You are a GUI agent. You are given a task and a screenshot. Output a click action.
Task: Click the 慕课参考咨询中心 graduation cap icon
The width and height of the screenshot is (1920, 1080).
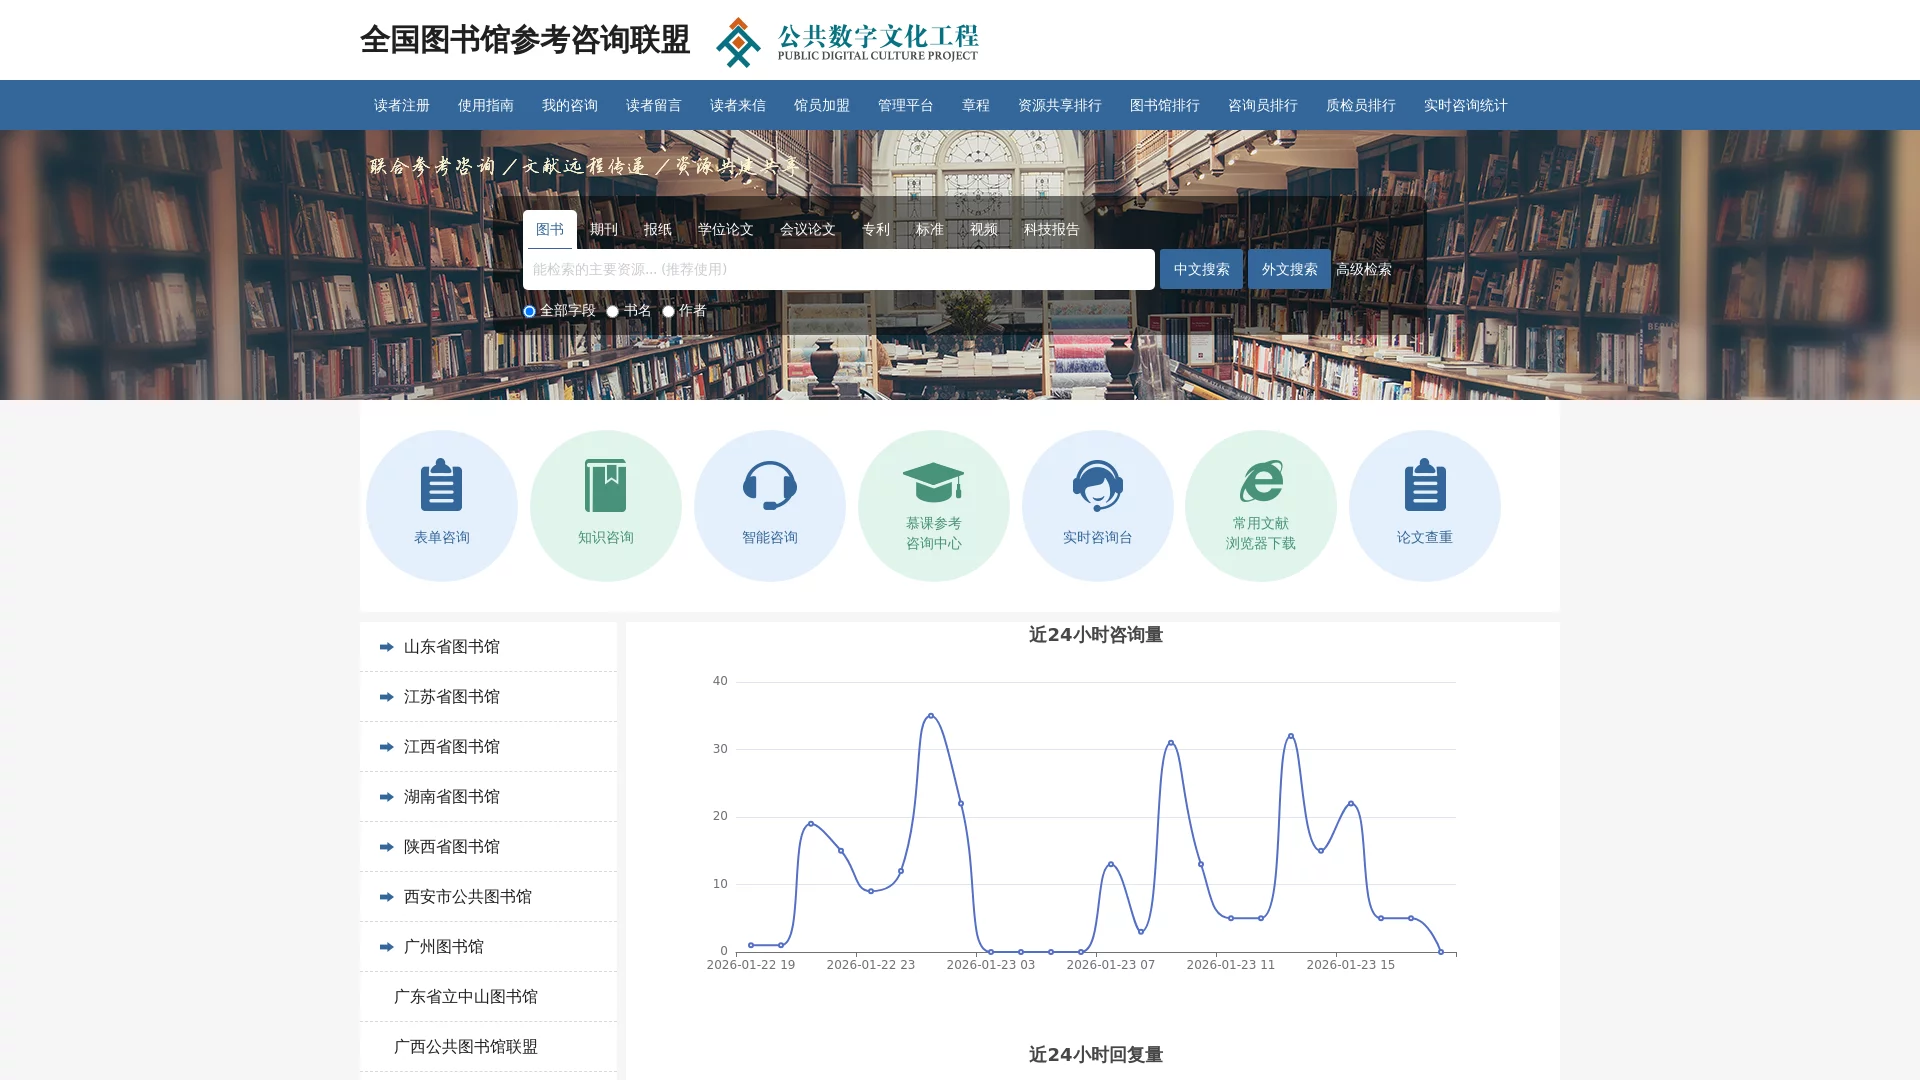click(x=934, y=484)
